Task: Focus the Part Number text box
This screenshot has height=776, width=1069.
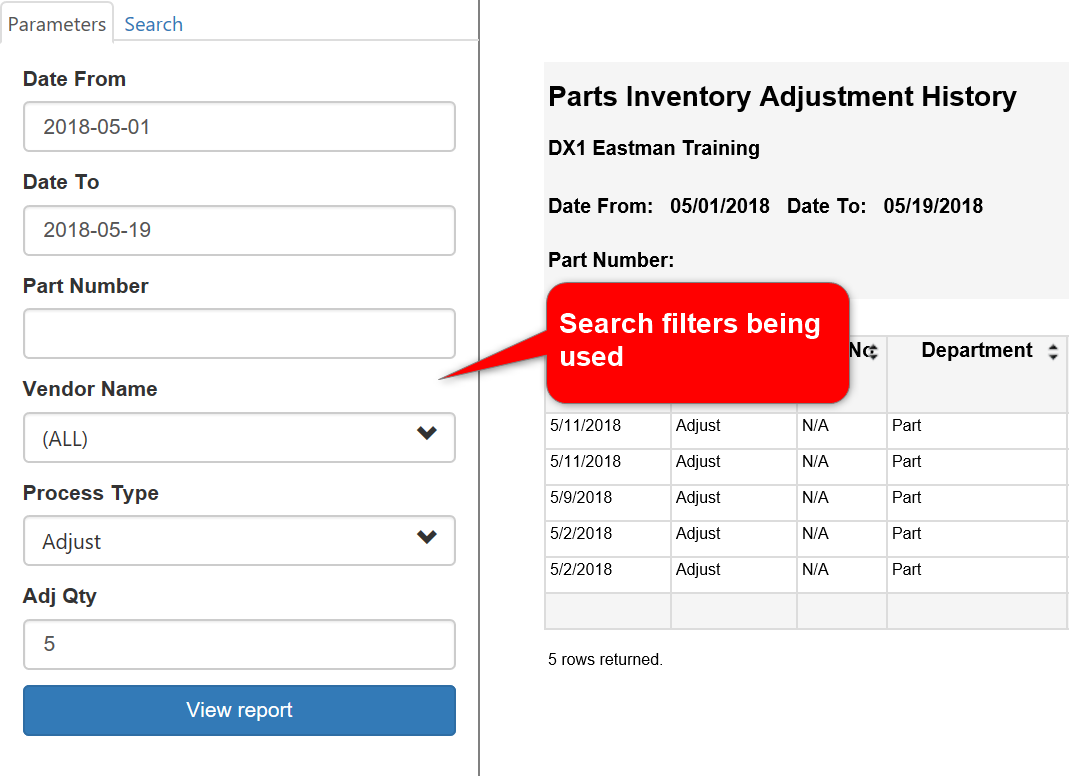Action: [x=239, y=333]
